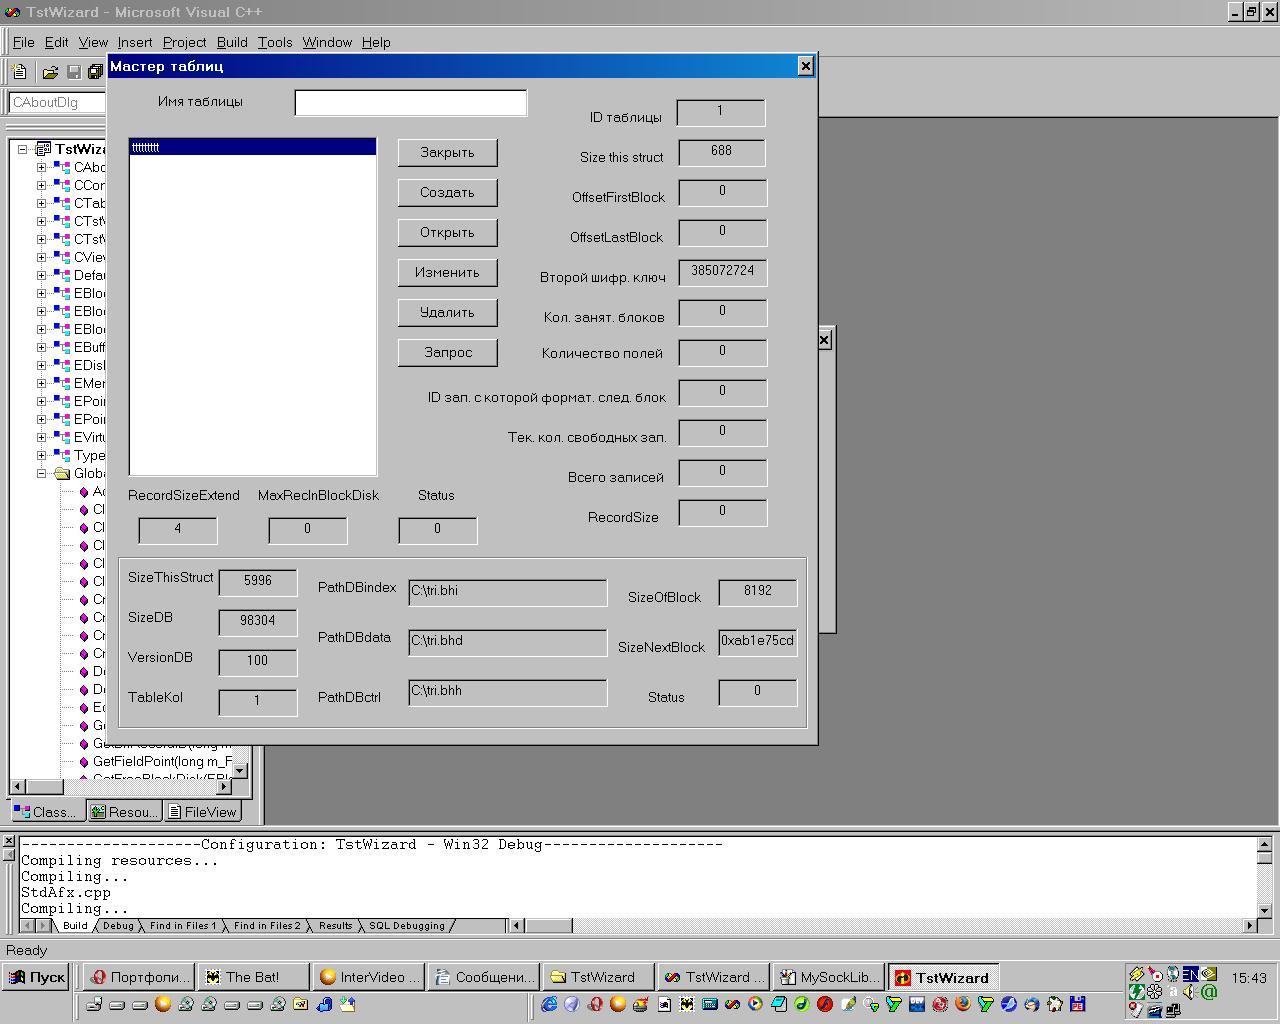Click the Save toolbar icon
The width and height of the screenshot is (1280, 1024).
pos(73,72)
